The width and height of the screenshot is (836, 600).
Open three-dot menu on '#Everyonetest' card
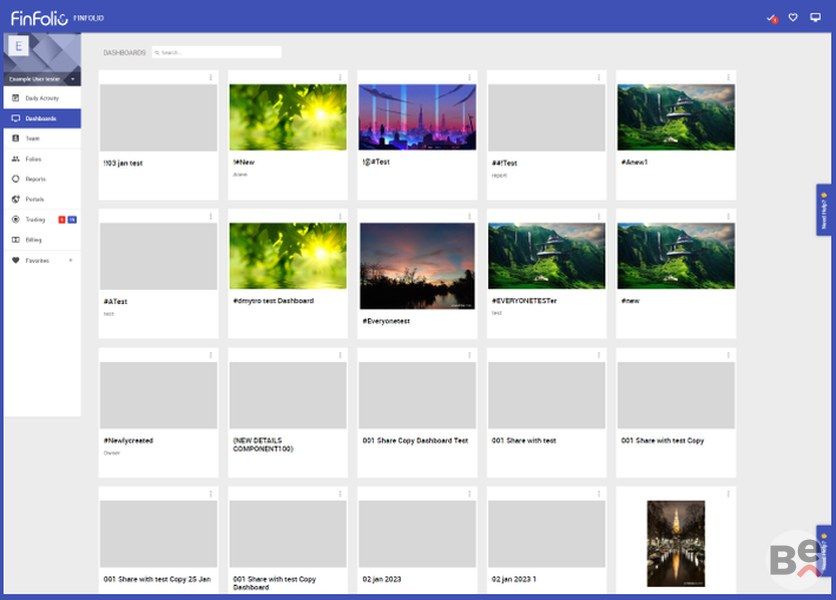pyautogui.click(x=469, y=216)
